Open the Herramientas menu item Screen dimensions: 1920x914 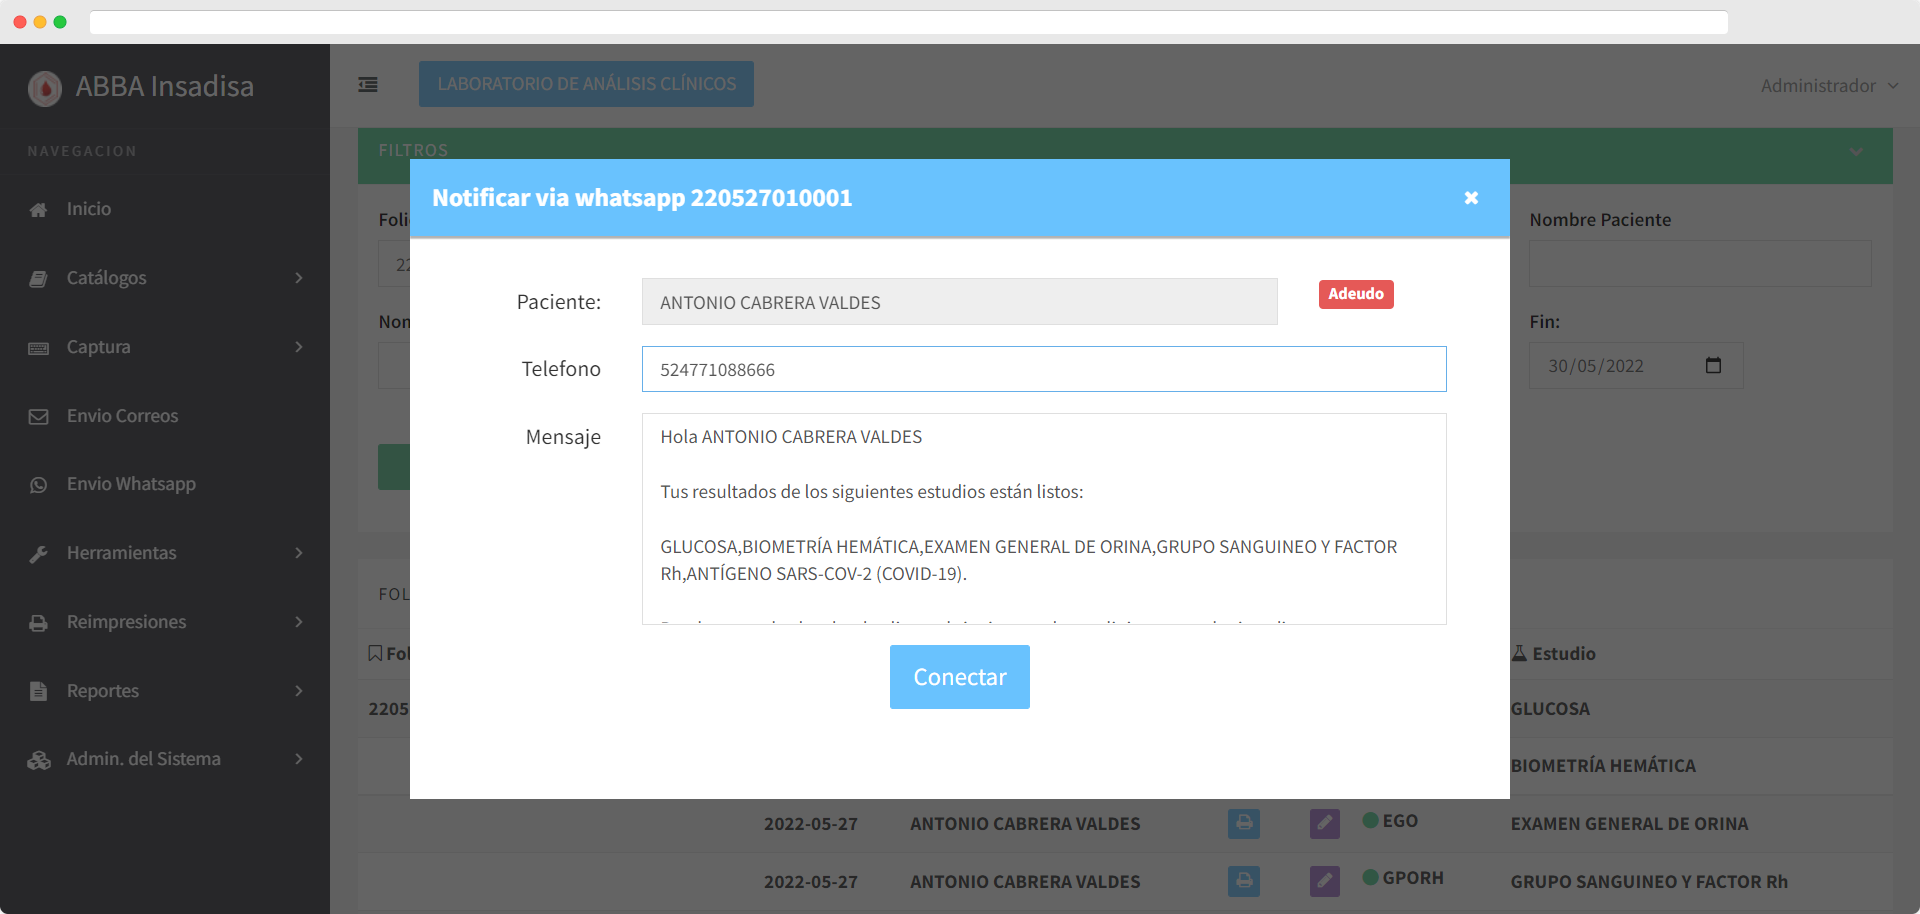(x=122, y=553)
